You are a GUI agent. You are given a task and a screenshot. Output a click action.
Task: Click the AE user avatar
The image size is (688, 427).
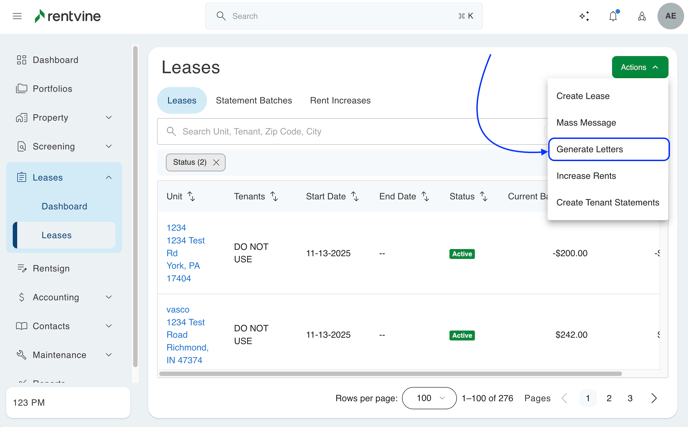[x=670, y=16]
